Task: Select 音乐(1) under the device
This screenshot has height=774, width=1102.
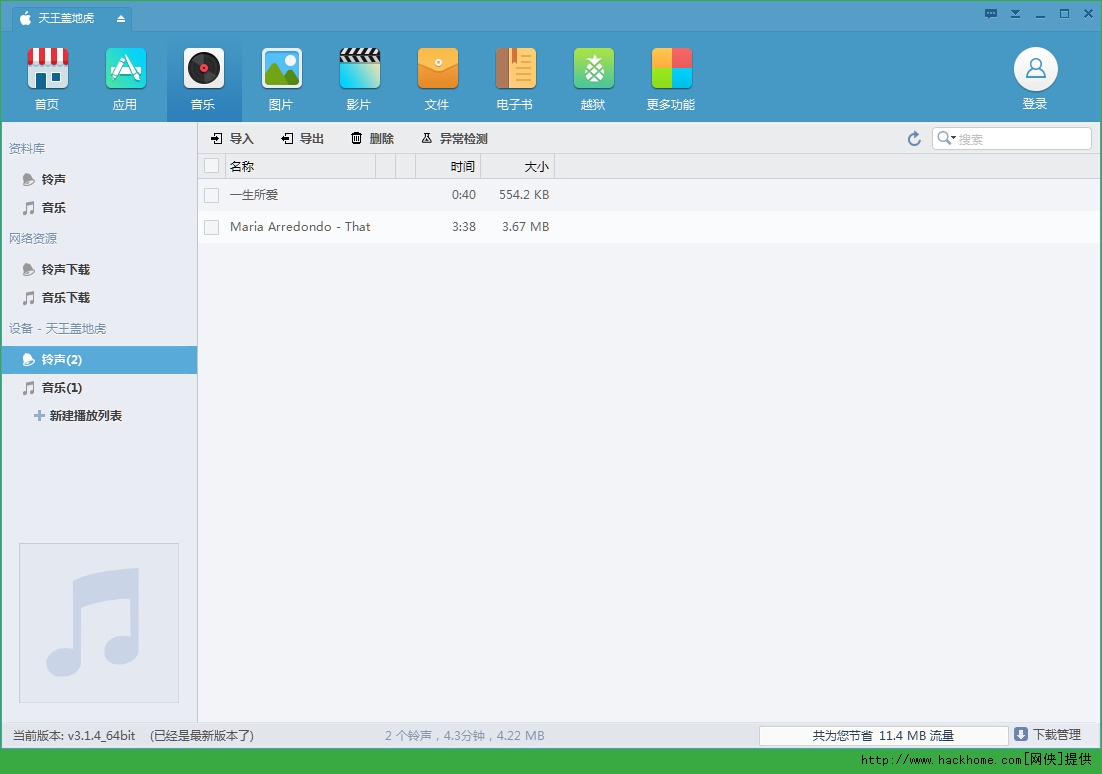Action: click(x=61, y=388)
